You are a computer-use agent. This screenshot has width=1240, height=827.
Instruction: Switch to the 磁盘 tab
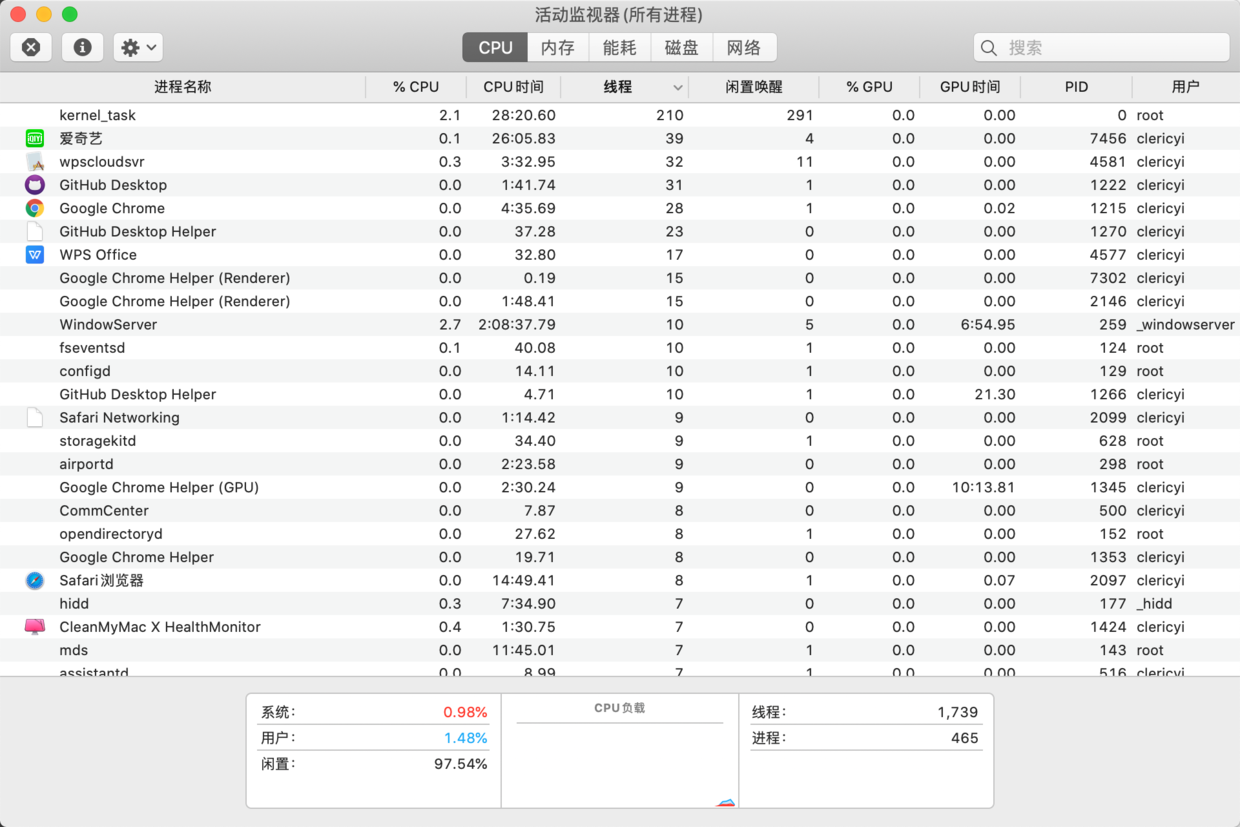tap(682, 47)
